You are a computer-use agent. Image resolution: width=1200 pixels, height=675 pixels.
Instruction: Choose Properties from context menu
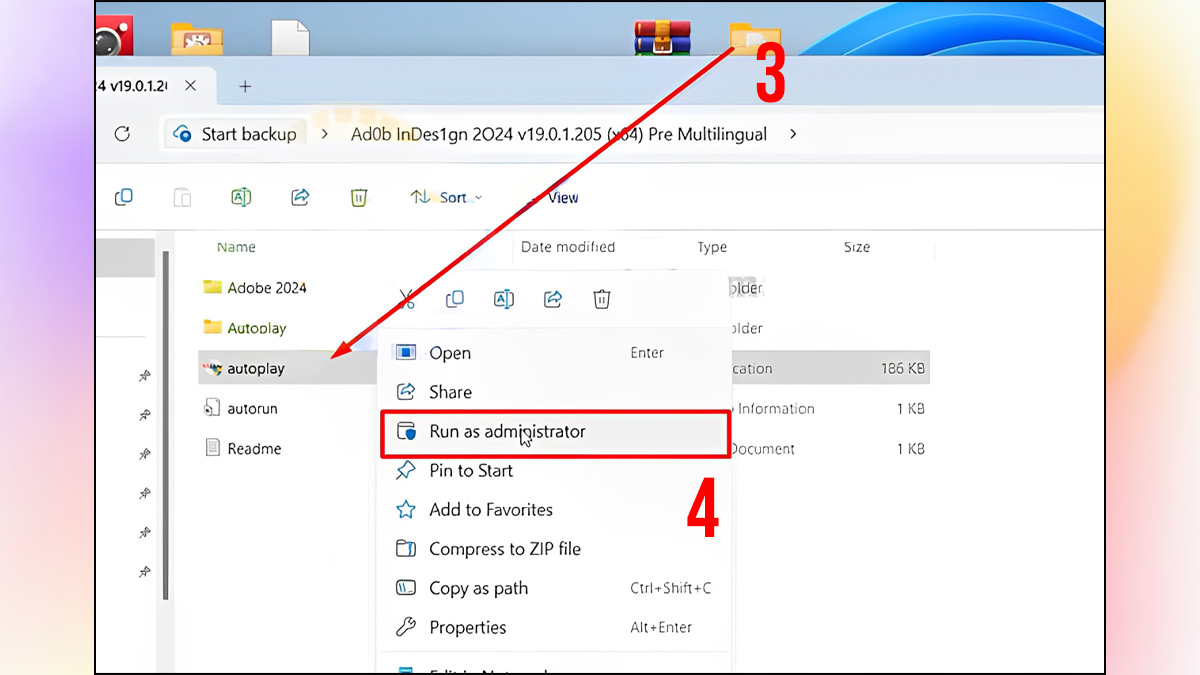click(554, 627)
